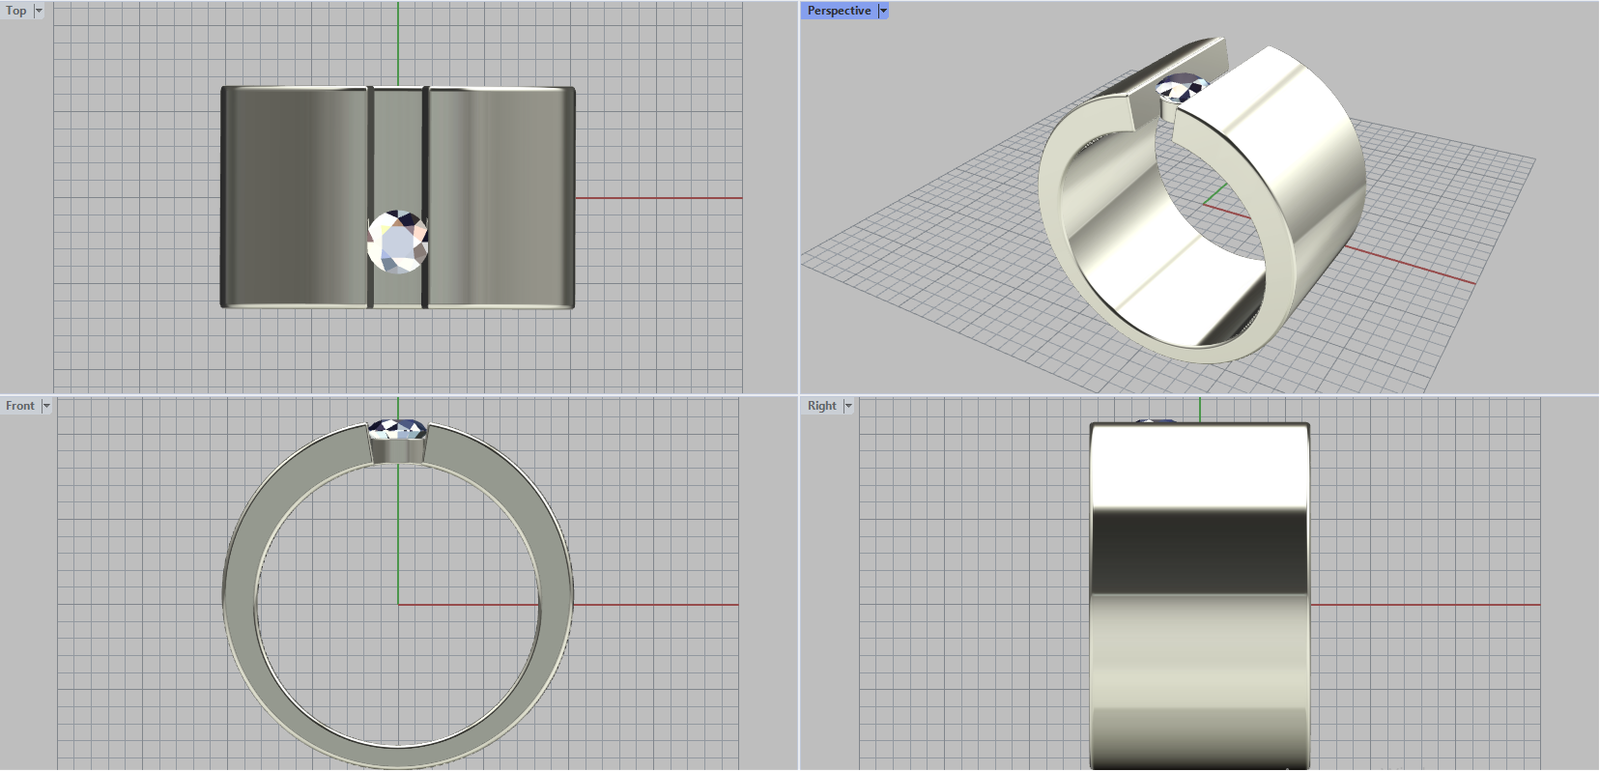Activate the Perspective viewport title label
The height and width of the screenshot is (772, 1600).
pos(838,11)
